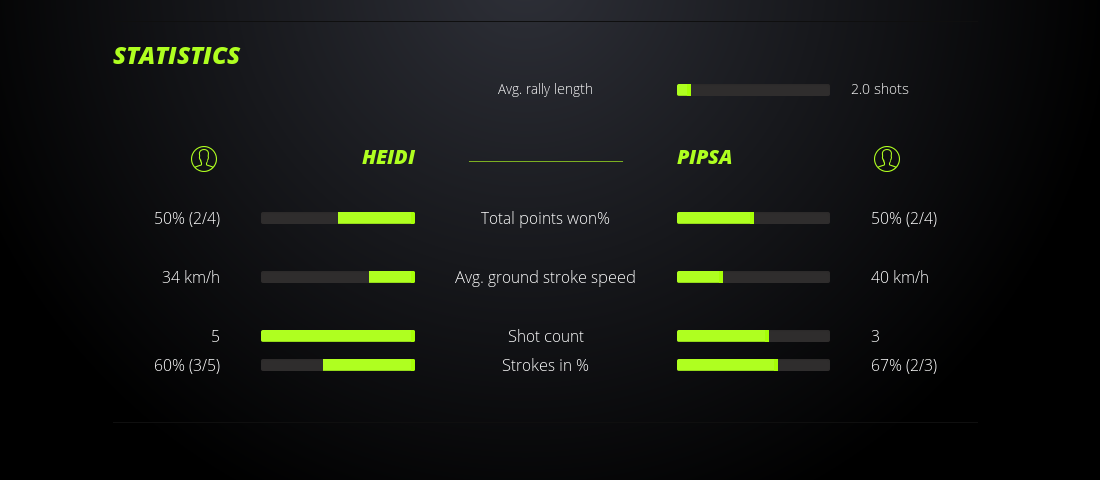Viewport: 1100px width, 480px height.
Task: Click Pipsa's player profile icon
Action: coord(887,158)
